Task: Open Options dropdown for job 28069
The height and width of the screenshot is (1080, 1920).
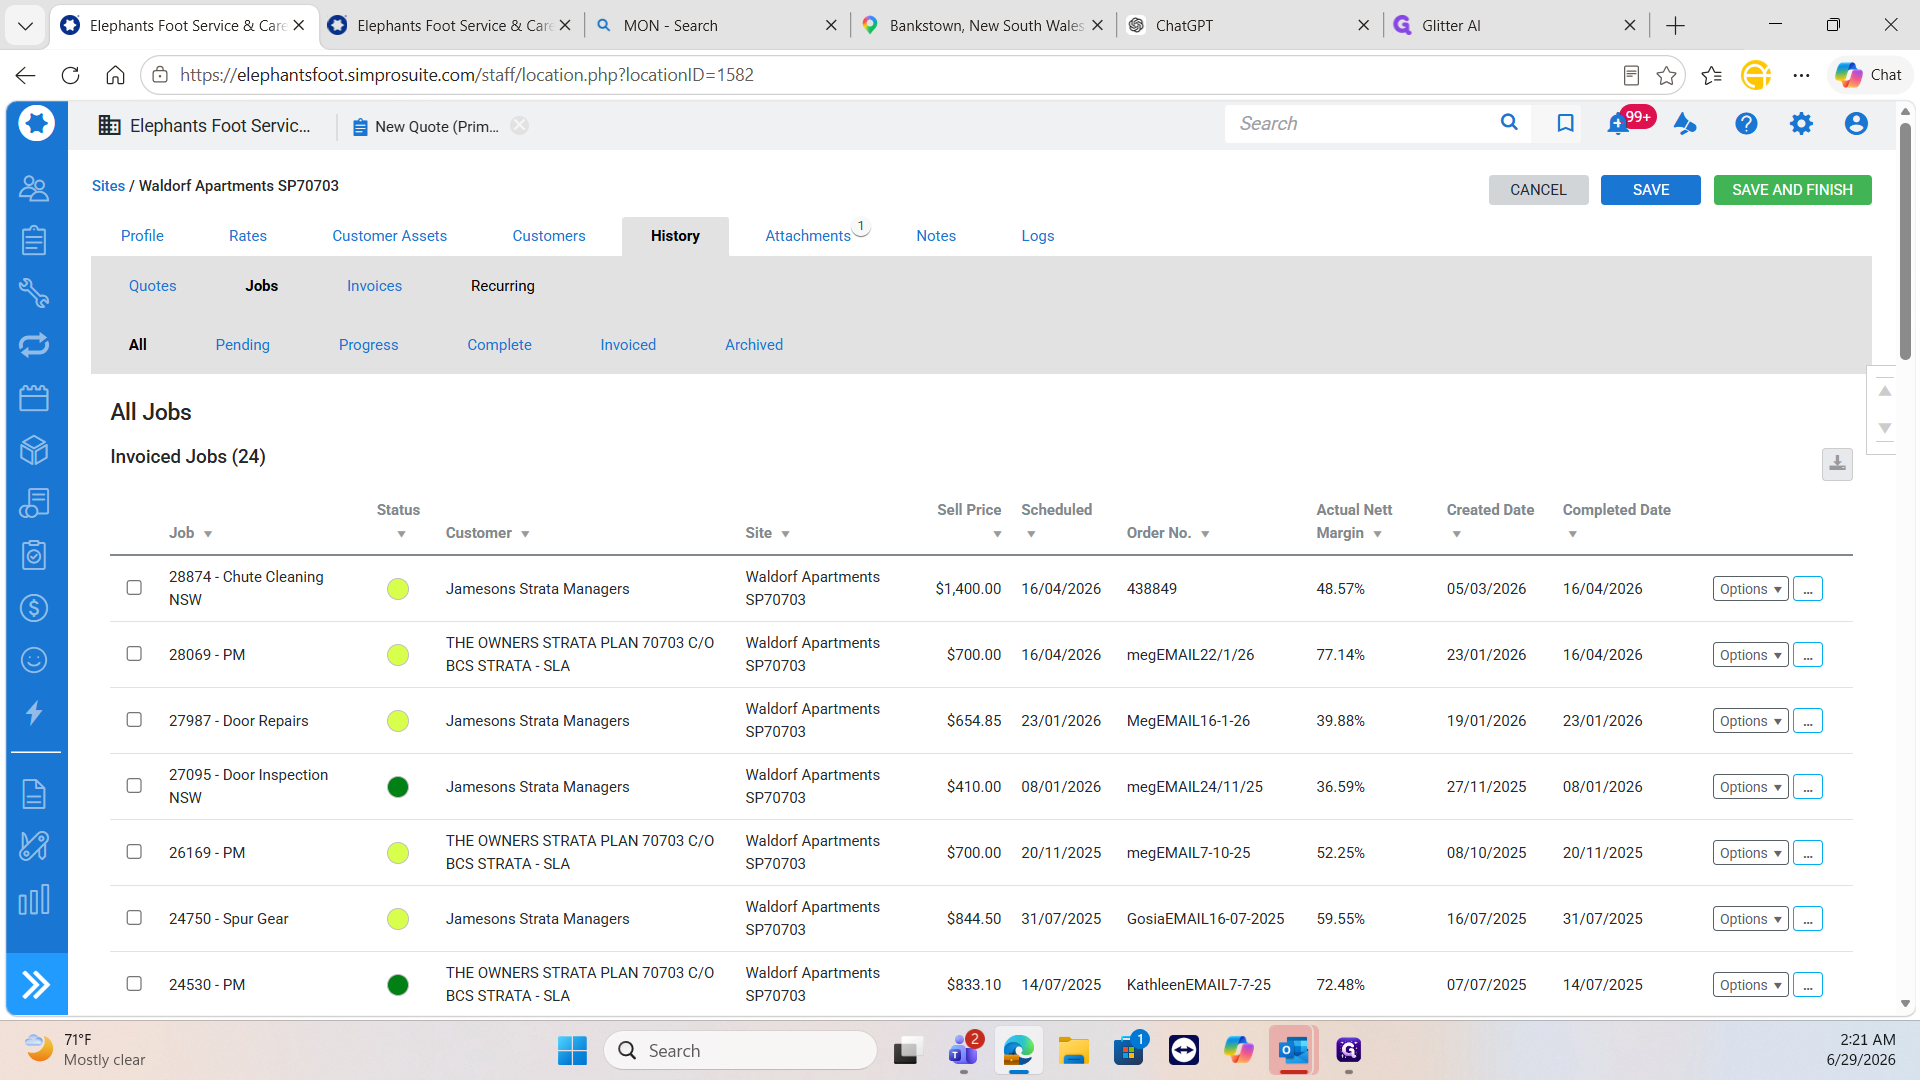Action: click(x=1750, y=655)
